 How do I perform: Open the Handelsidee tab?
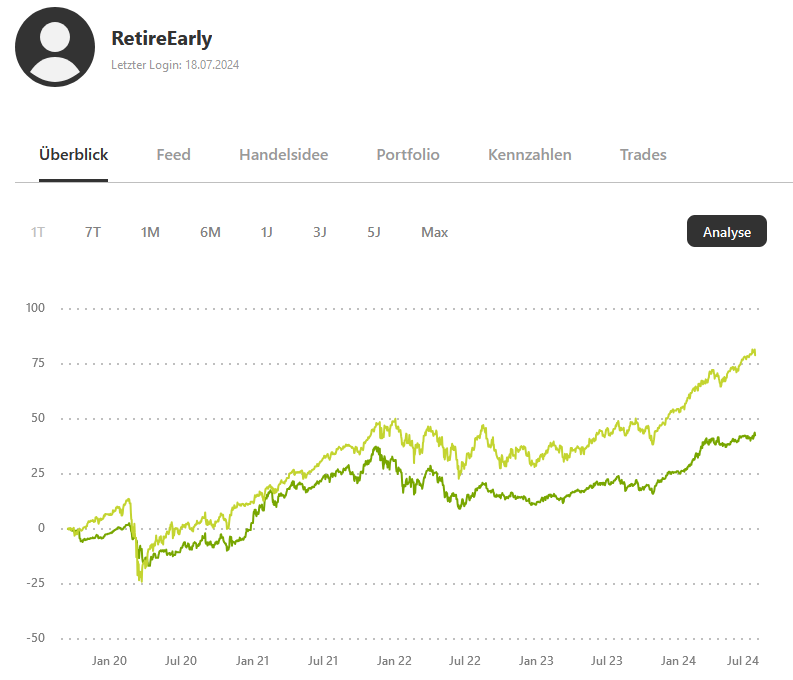point(283,155)
